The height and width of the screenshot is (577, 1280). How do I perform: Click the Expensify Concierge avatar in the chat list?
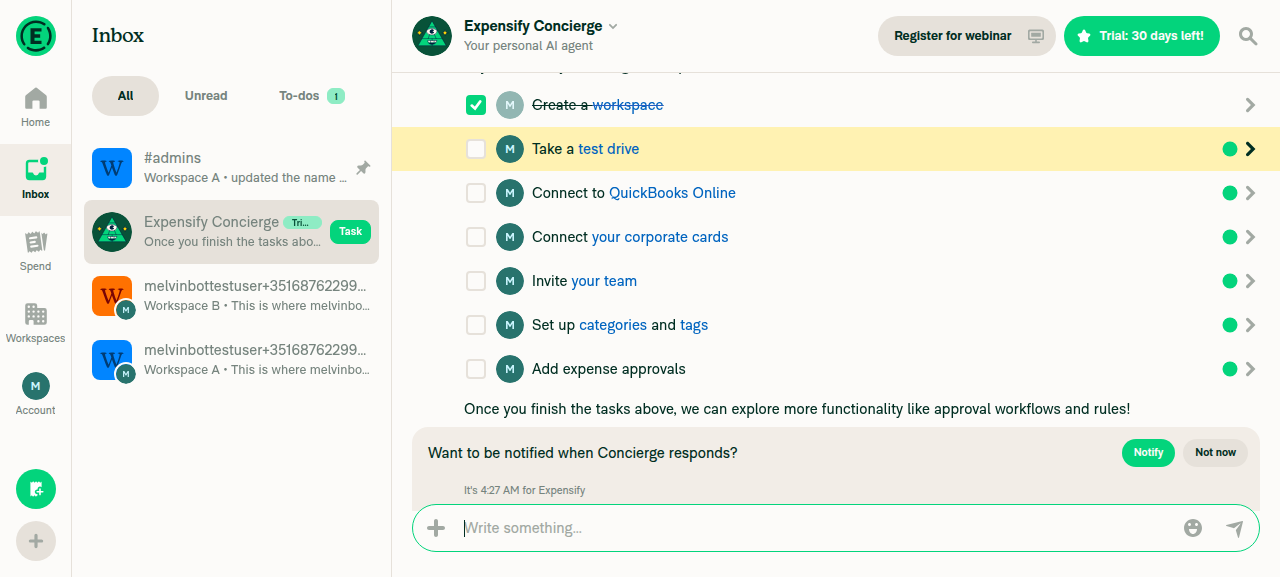click(x=112, y=232)
